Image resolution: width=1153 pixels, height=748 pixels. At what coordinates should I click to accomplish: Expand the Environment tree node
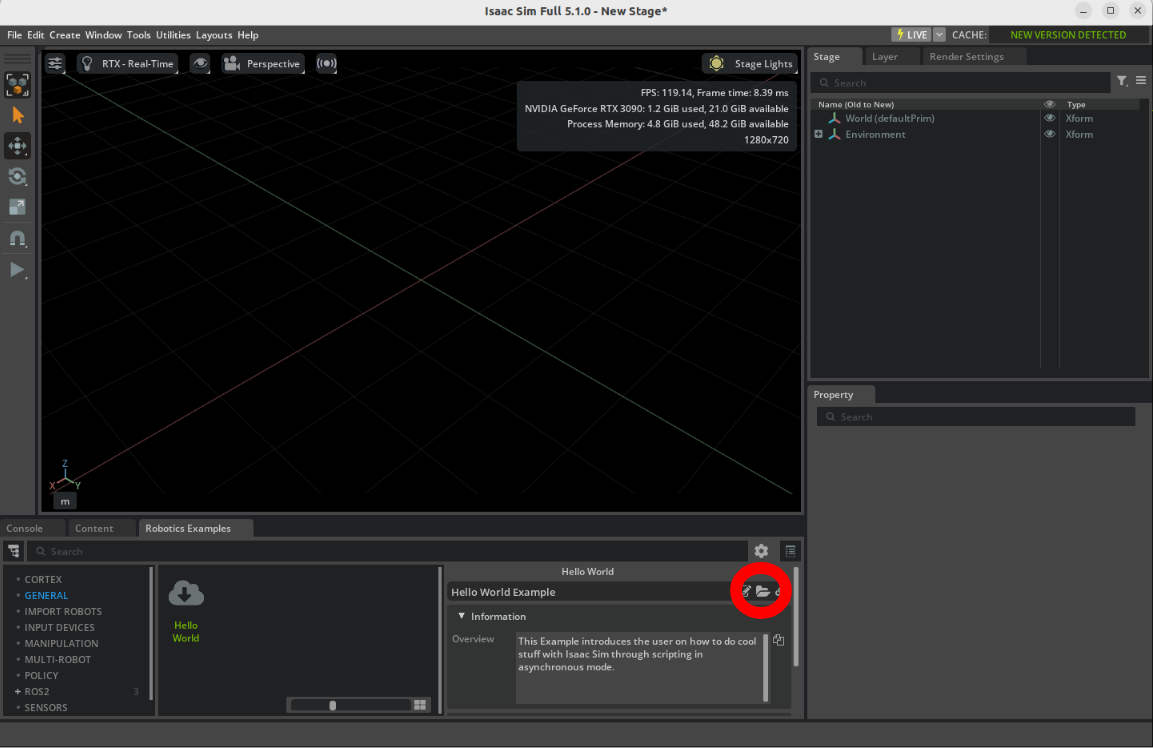819,134
